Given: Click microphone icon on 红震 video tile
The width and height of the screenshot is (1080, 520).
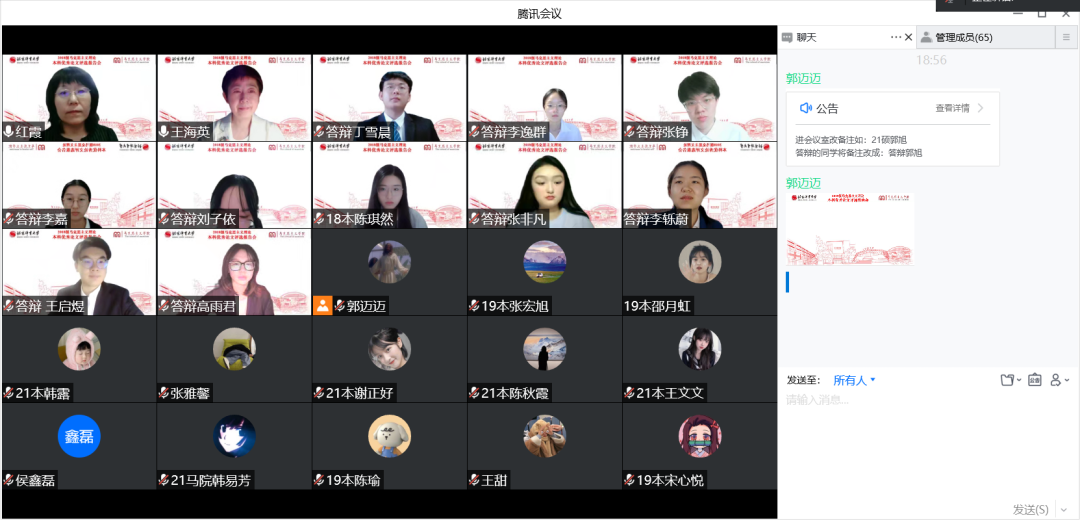Looking at the screenshot, I should (9, 132).
